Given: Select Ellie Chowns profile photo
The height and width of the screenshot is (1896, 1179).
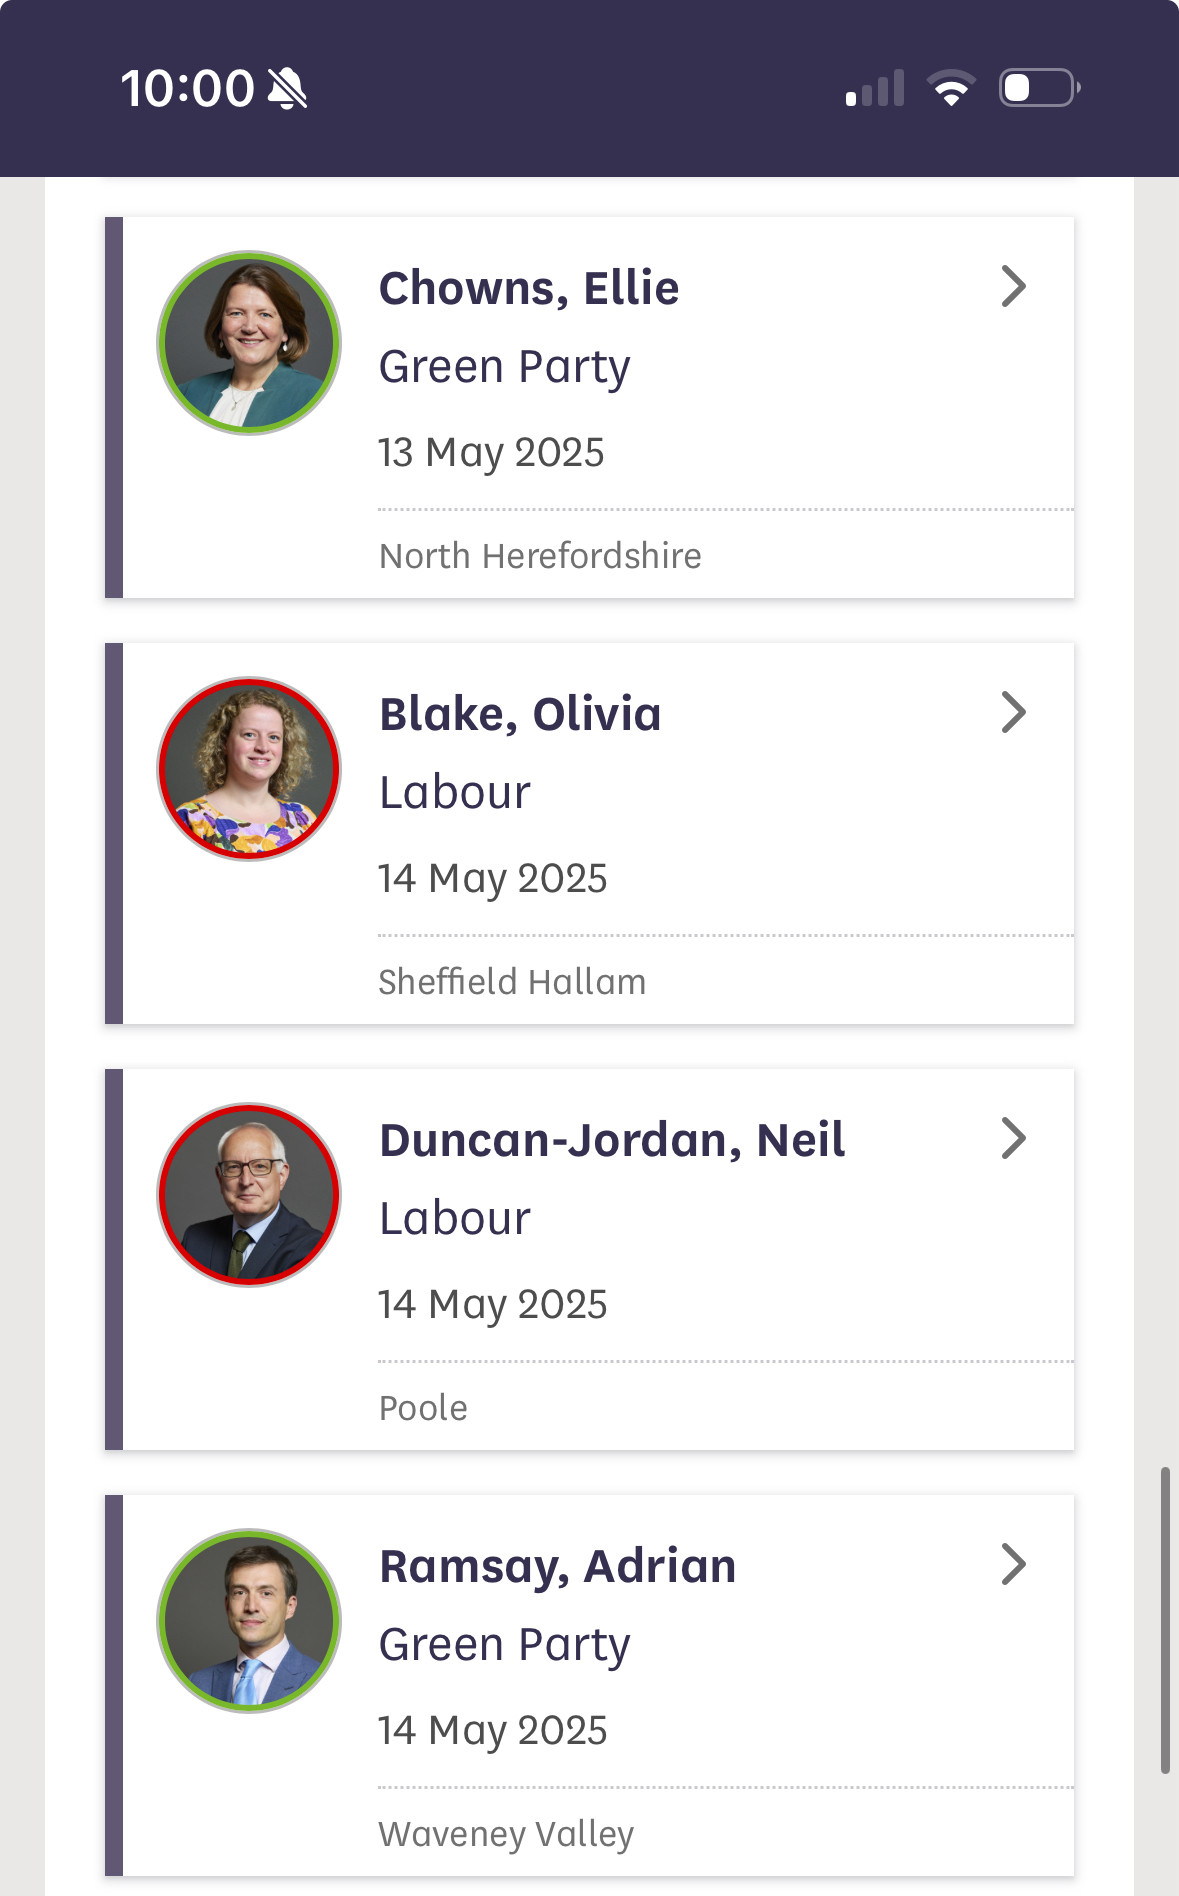Looking at the screenshot, I should click(x=249, y=343).
